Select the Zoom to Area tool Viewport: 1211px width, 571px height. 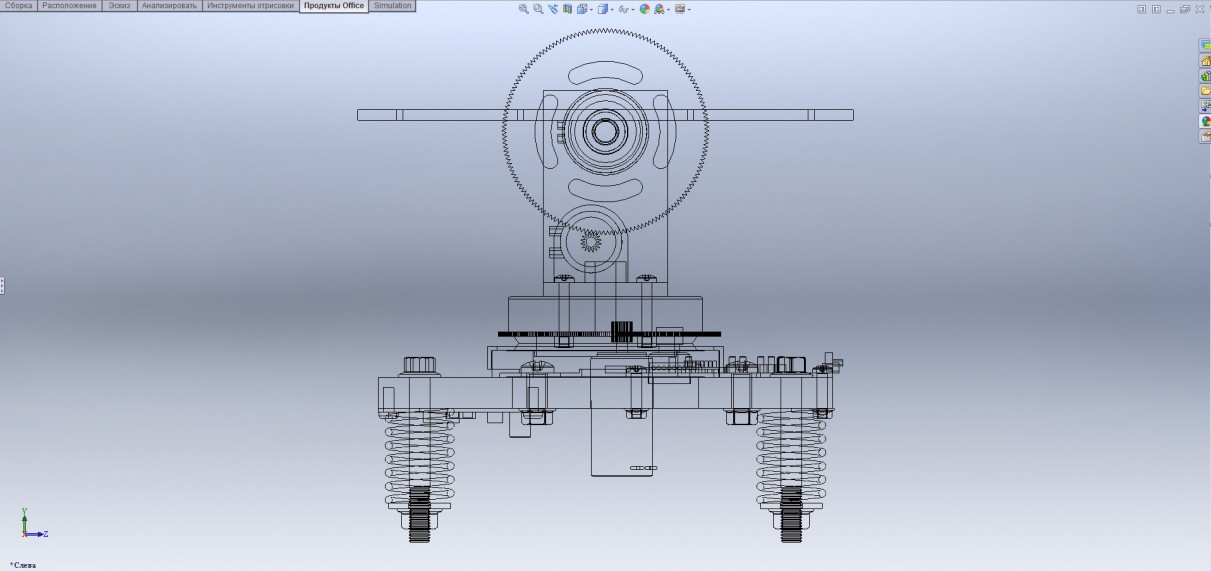538,9
